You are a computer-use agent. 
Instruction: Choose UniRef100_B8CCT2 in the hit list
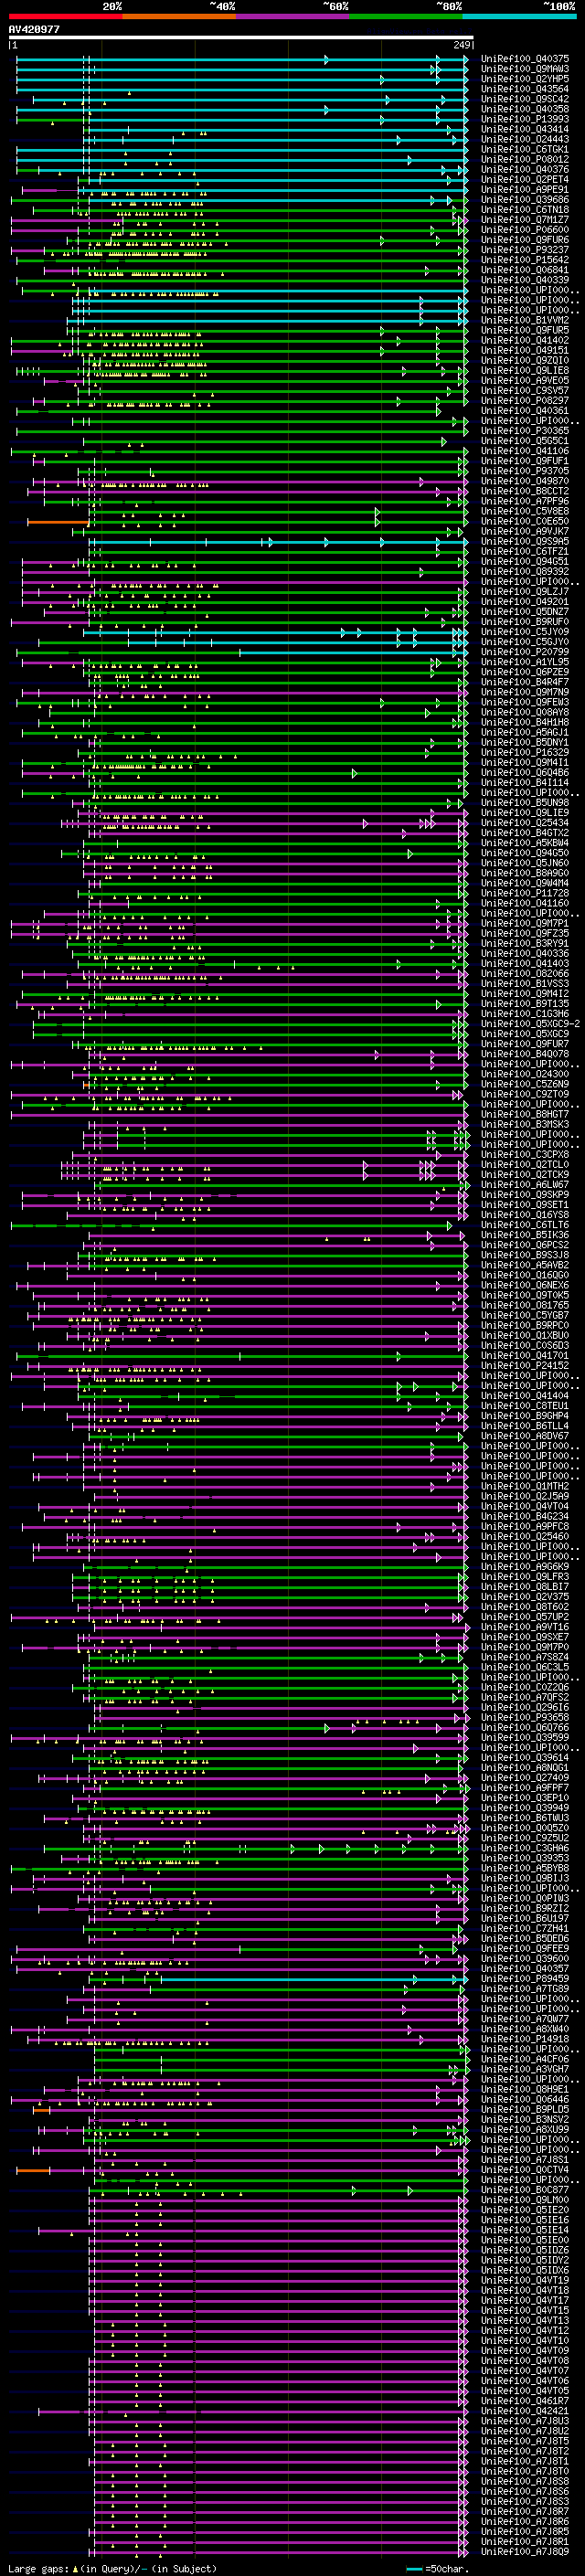tap(525, 491)
